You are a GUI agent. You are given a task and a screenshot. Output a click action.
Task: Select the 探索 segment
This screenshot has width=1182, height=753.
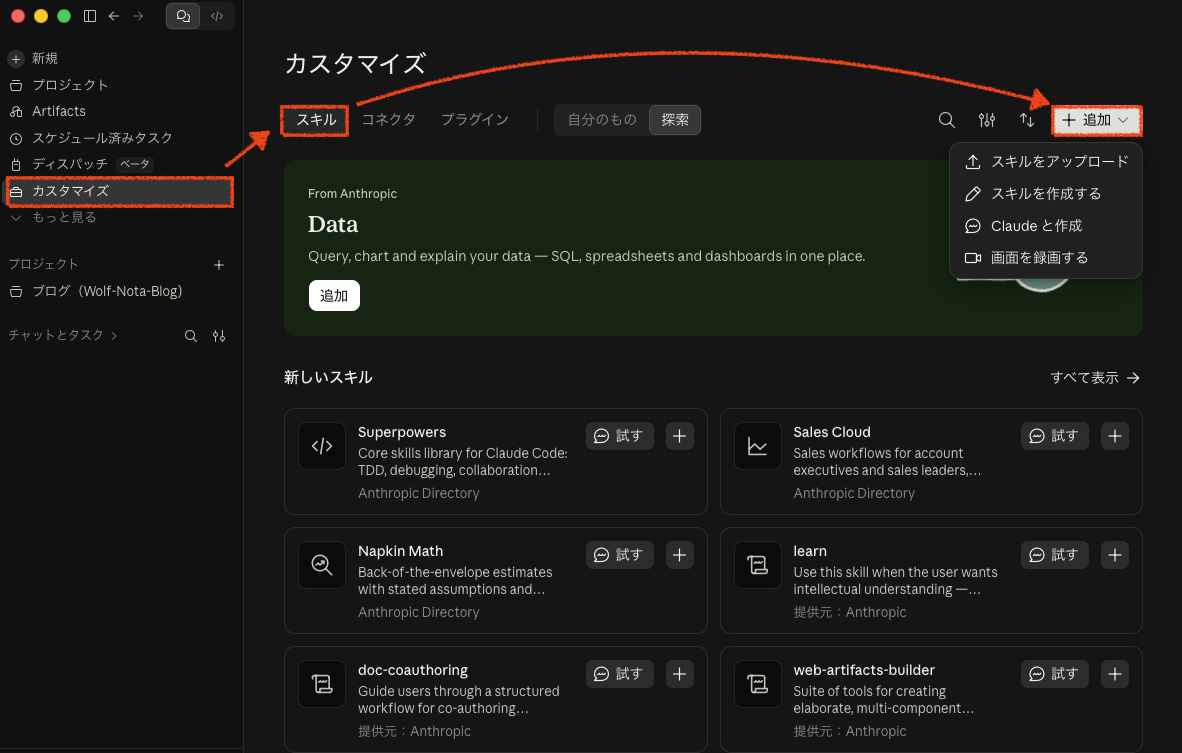point(675,120)
